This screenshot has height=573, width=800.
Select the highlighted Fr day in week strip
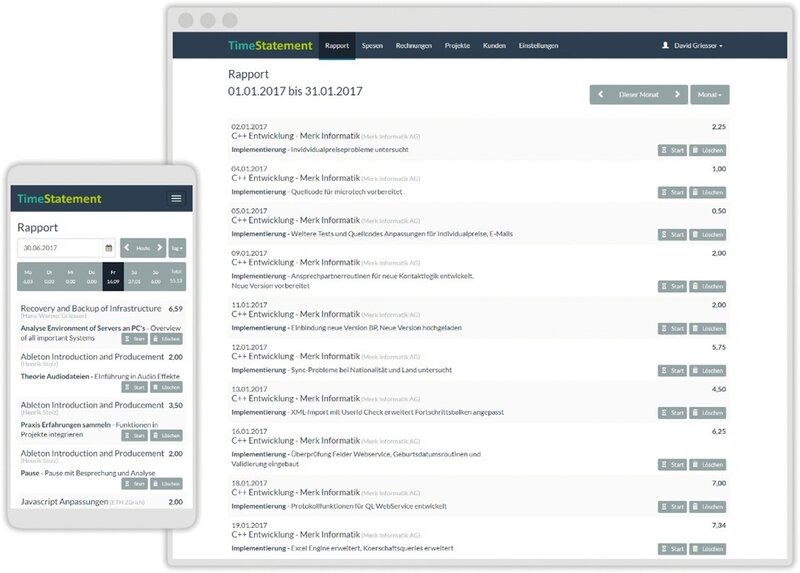pos(113,275)
